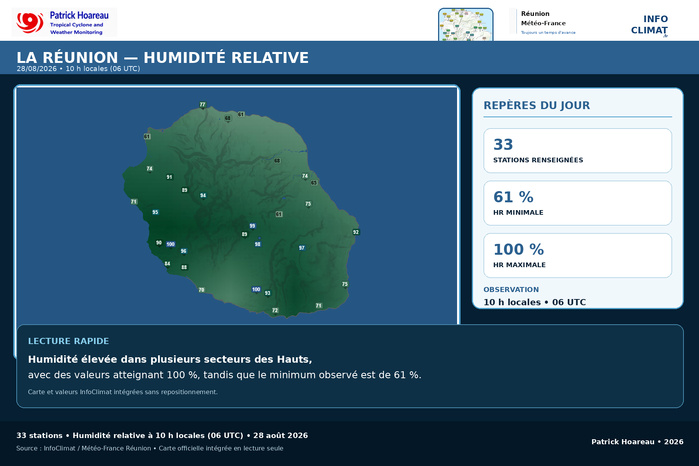
Task: Click the 100 % HR Maximale card
Action: (x=577, y=256)
